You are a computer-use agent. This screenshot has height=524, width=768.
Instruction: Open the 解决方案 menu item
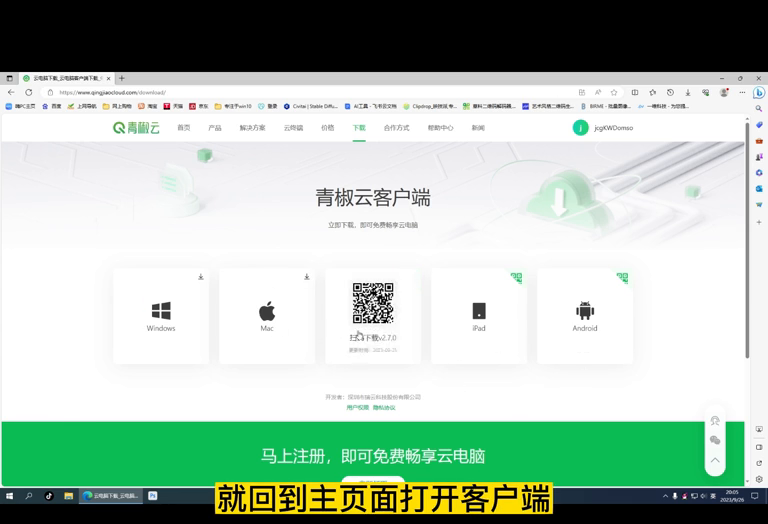252,128
